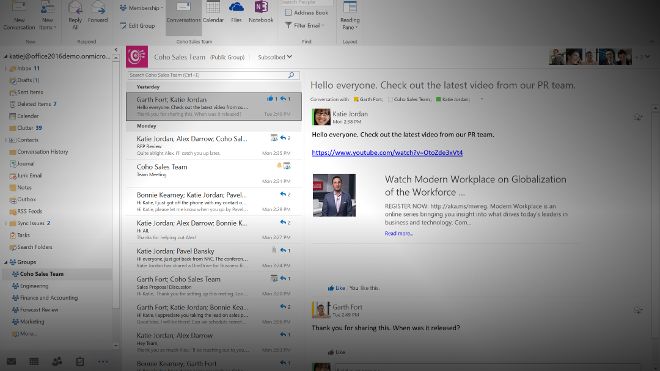Focus the Search Coho Sales Team field

(213, 75)
